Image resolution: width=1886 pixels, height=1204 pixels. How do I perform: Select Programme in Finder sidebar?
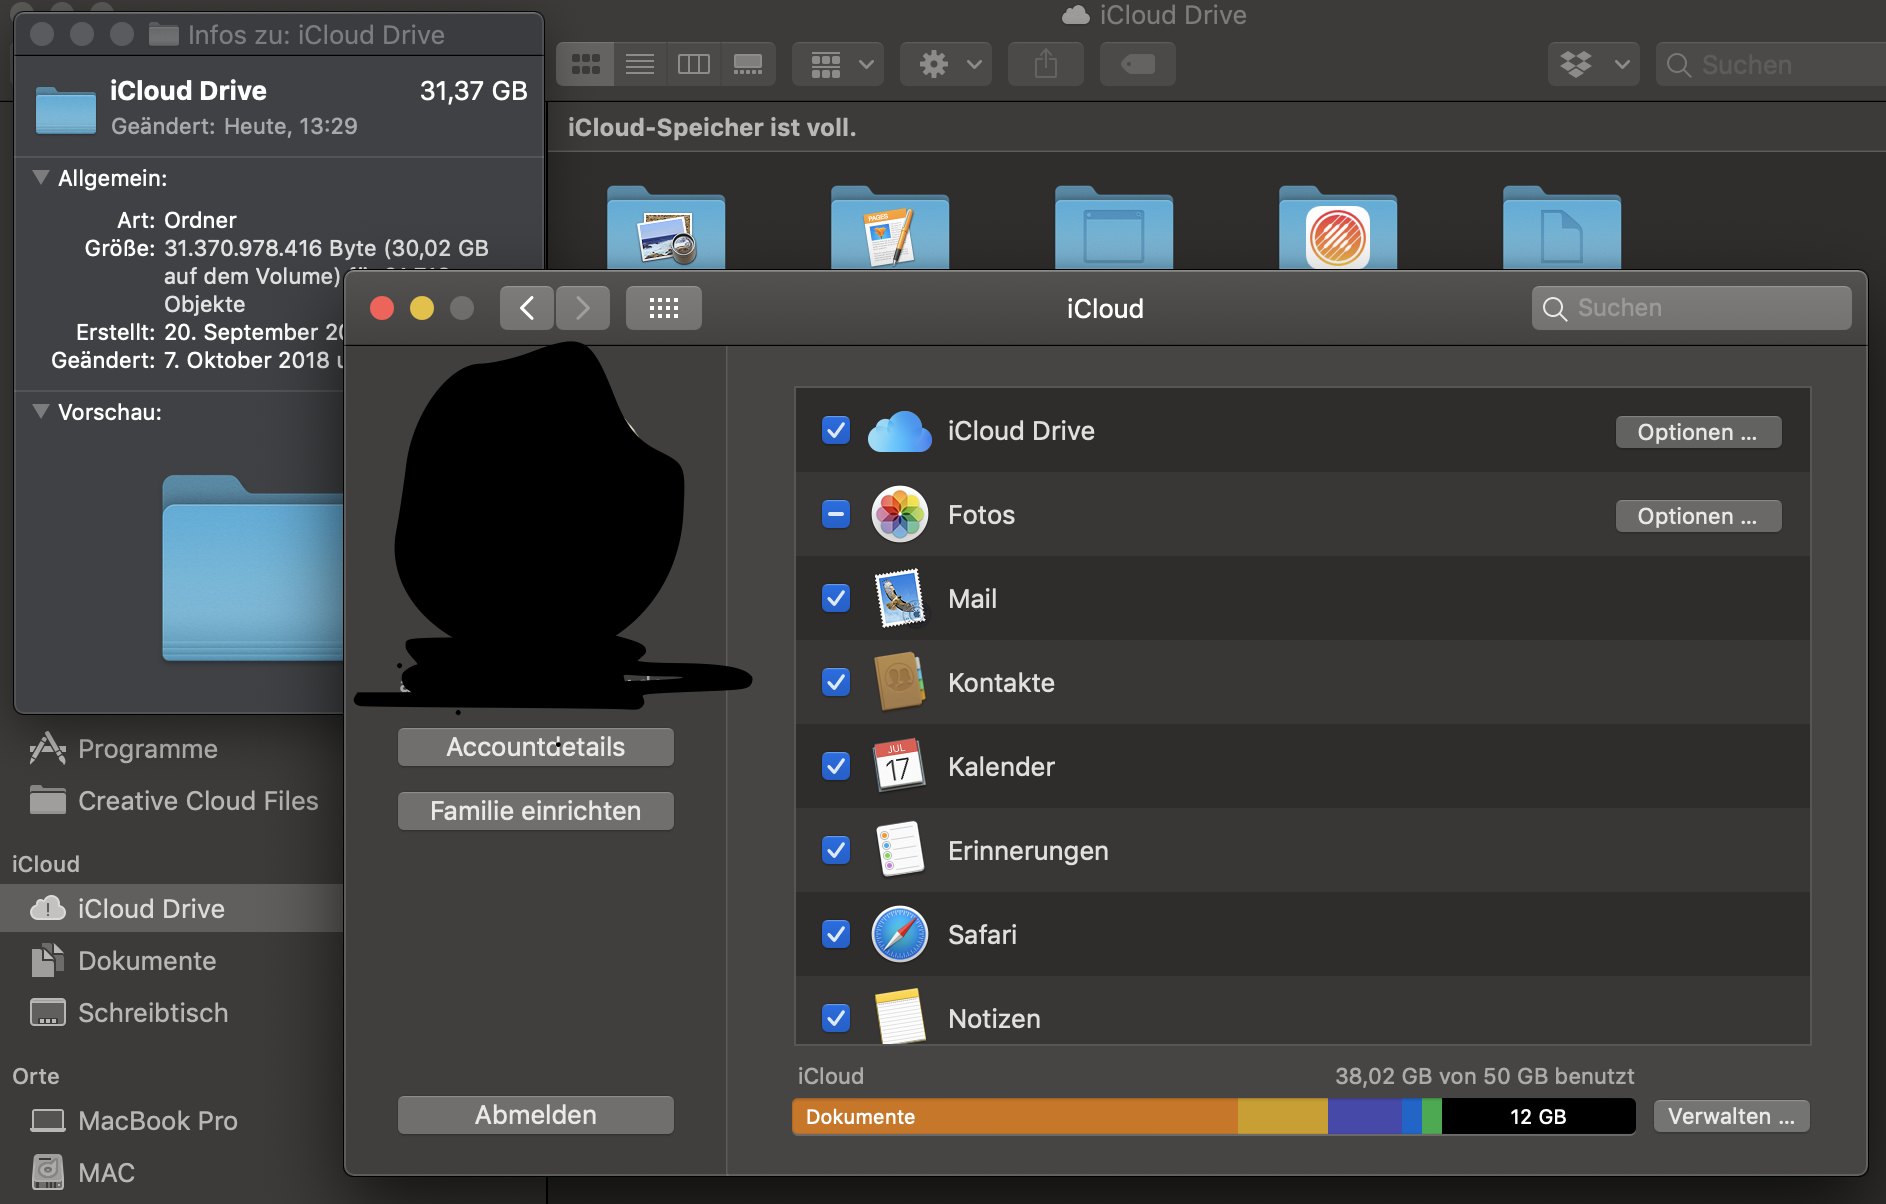[172, 749]
